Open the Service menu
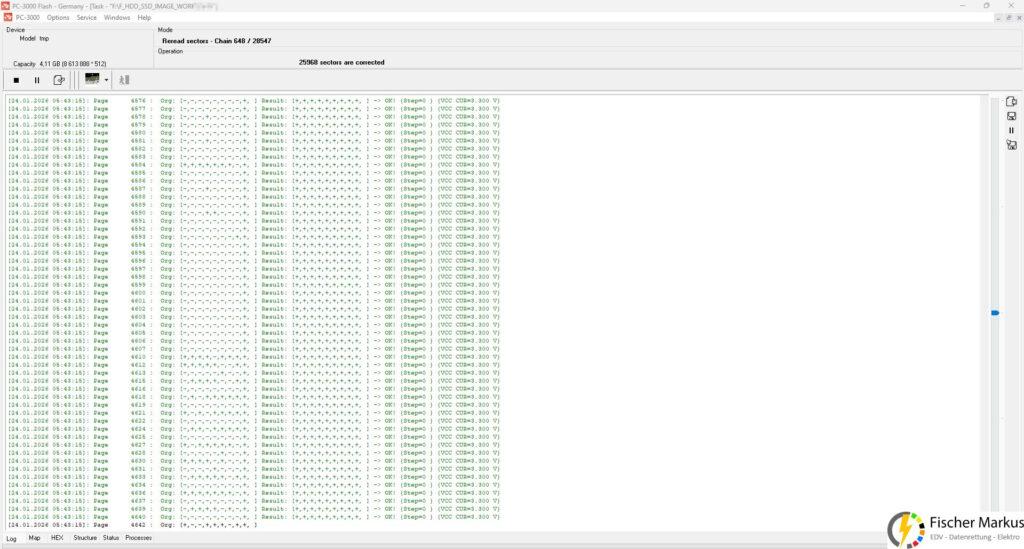The height and width of the screenshot is (549, 1024). [87, 18]
